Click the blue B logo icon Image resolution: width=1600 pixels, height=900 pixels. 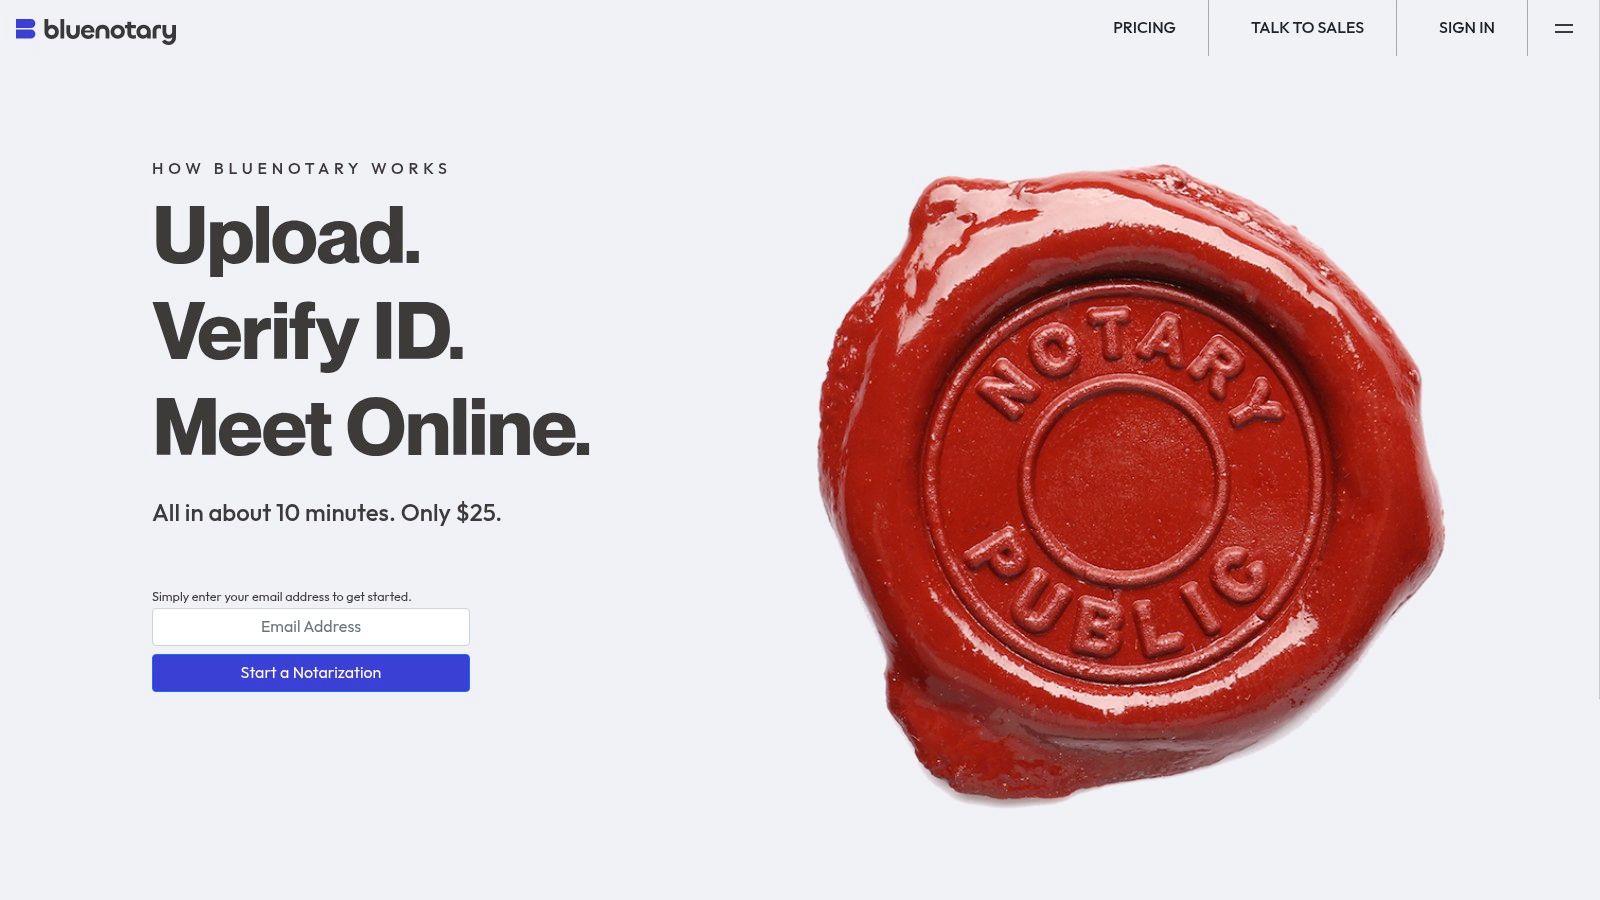pyautogui.click(x=26, y=29)
